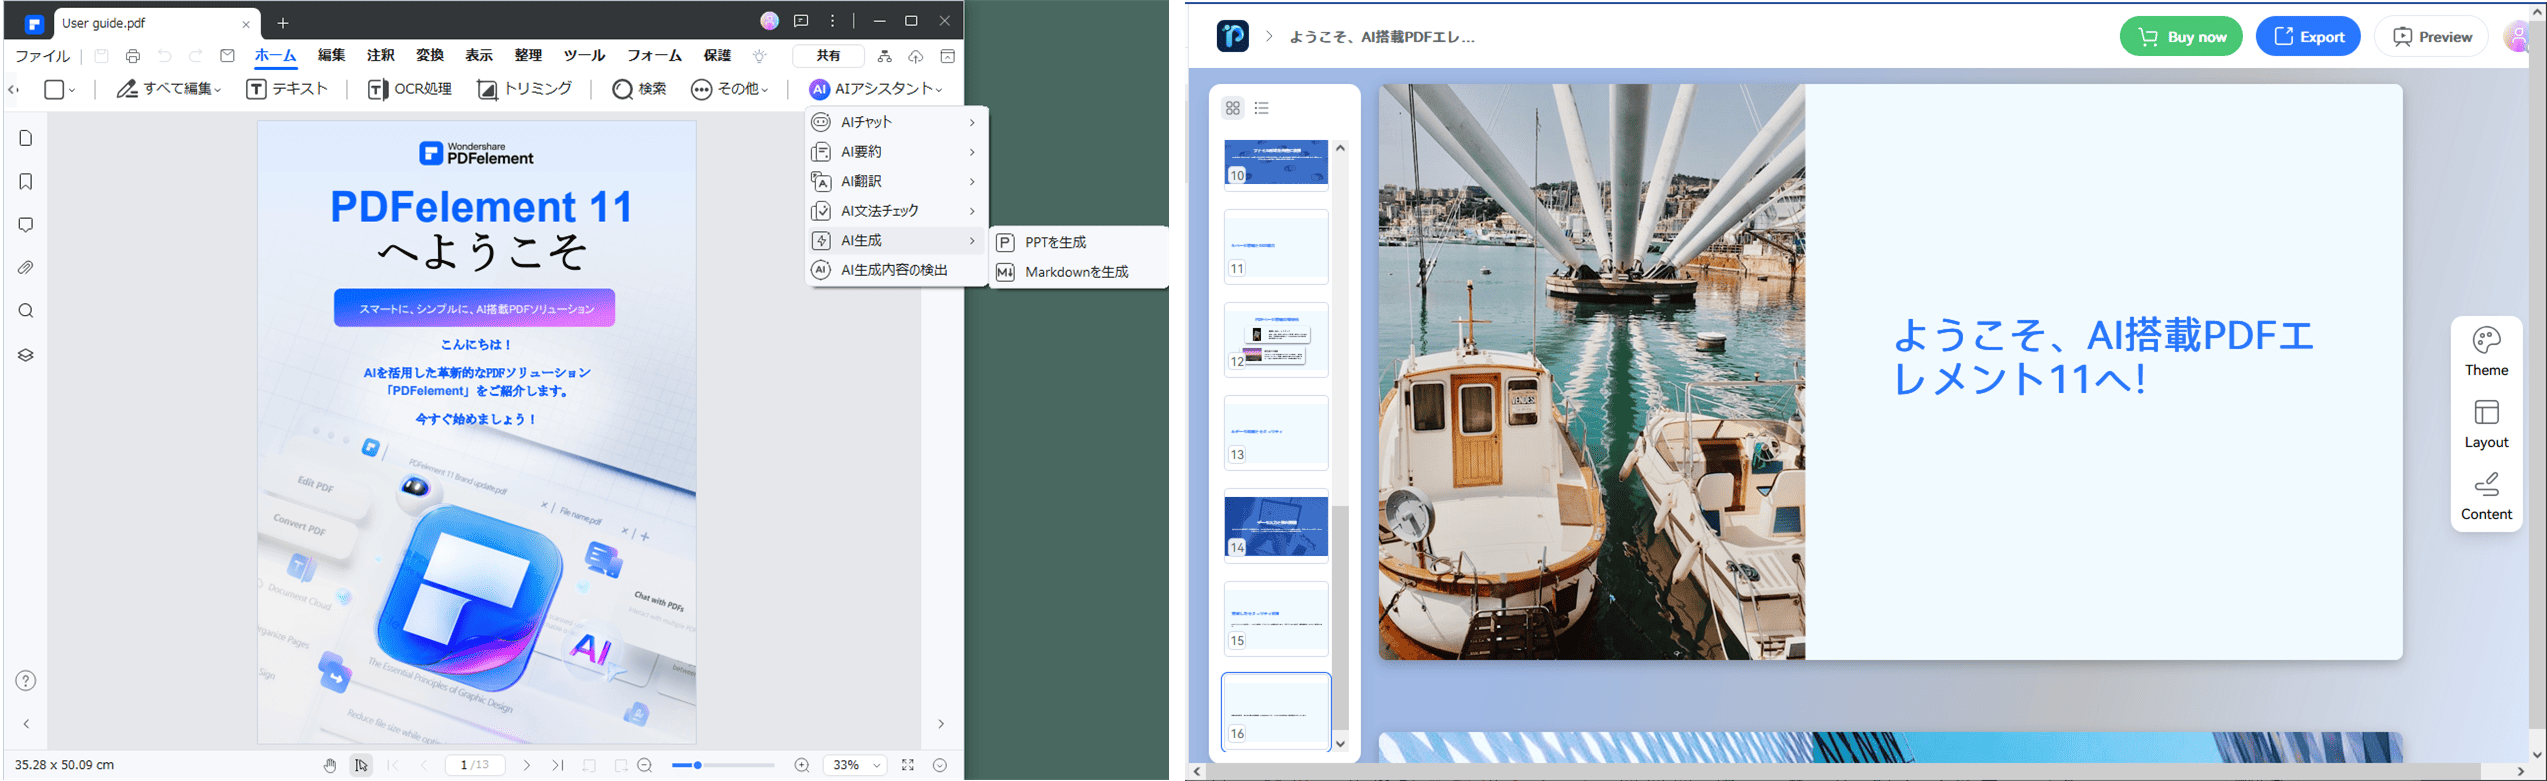The height and width of the screenshot is (781, 2547).
Task: Click the Buy now button
Action: (x=2181, y=37)
